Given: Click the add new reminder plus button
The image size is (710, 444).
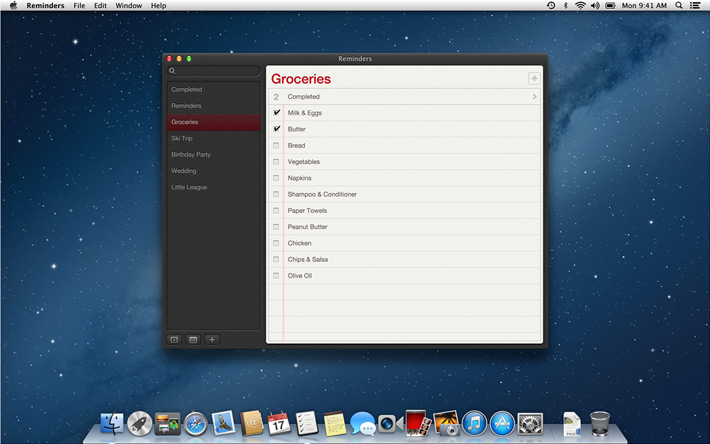Looking at the screenshot, I should point(534,78).
